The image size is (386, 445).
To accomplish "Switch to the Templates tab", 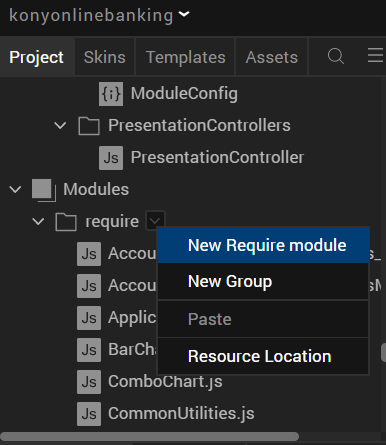I will [x=185, y=57].
